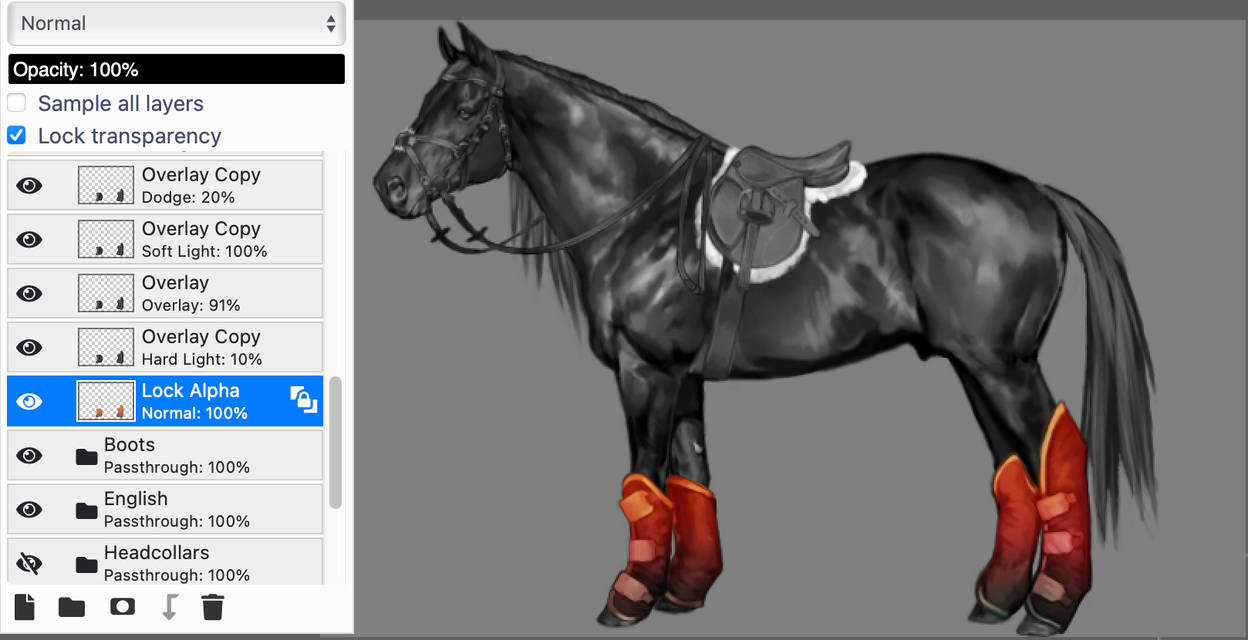Expand the English folder icon
Image resolution: width=1248 pixels, height=640 pixels.
coord(87,510)
